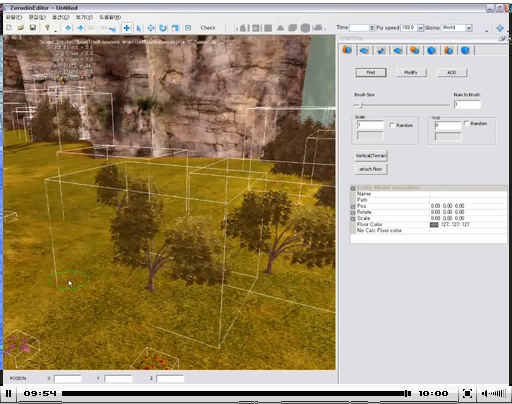Open the first tab with orange cone and sphere
512x404 pixels.
[347, 50]
